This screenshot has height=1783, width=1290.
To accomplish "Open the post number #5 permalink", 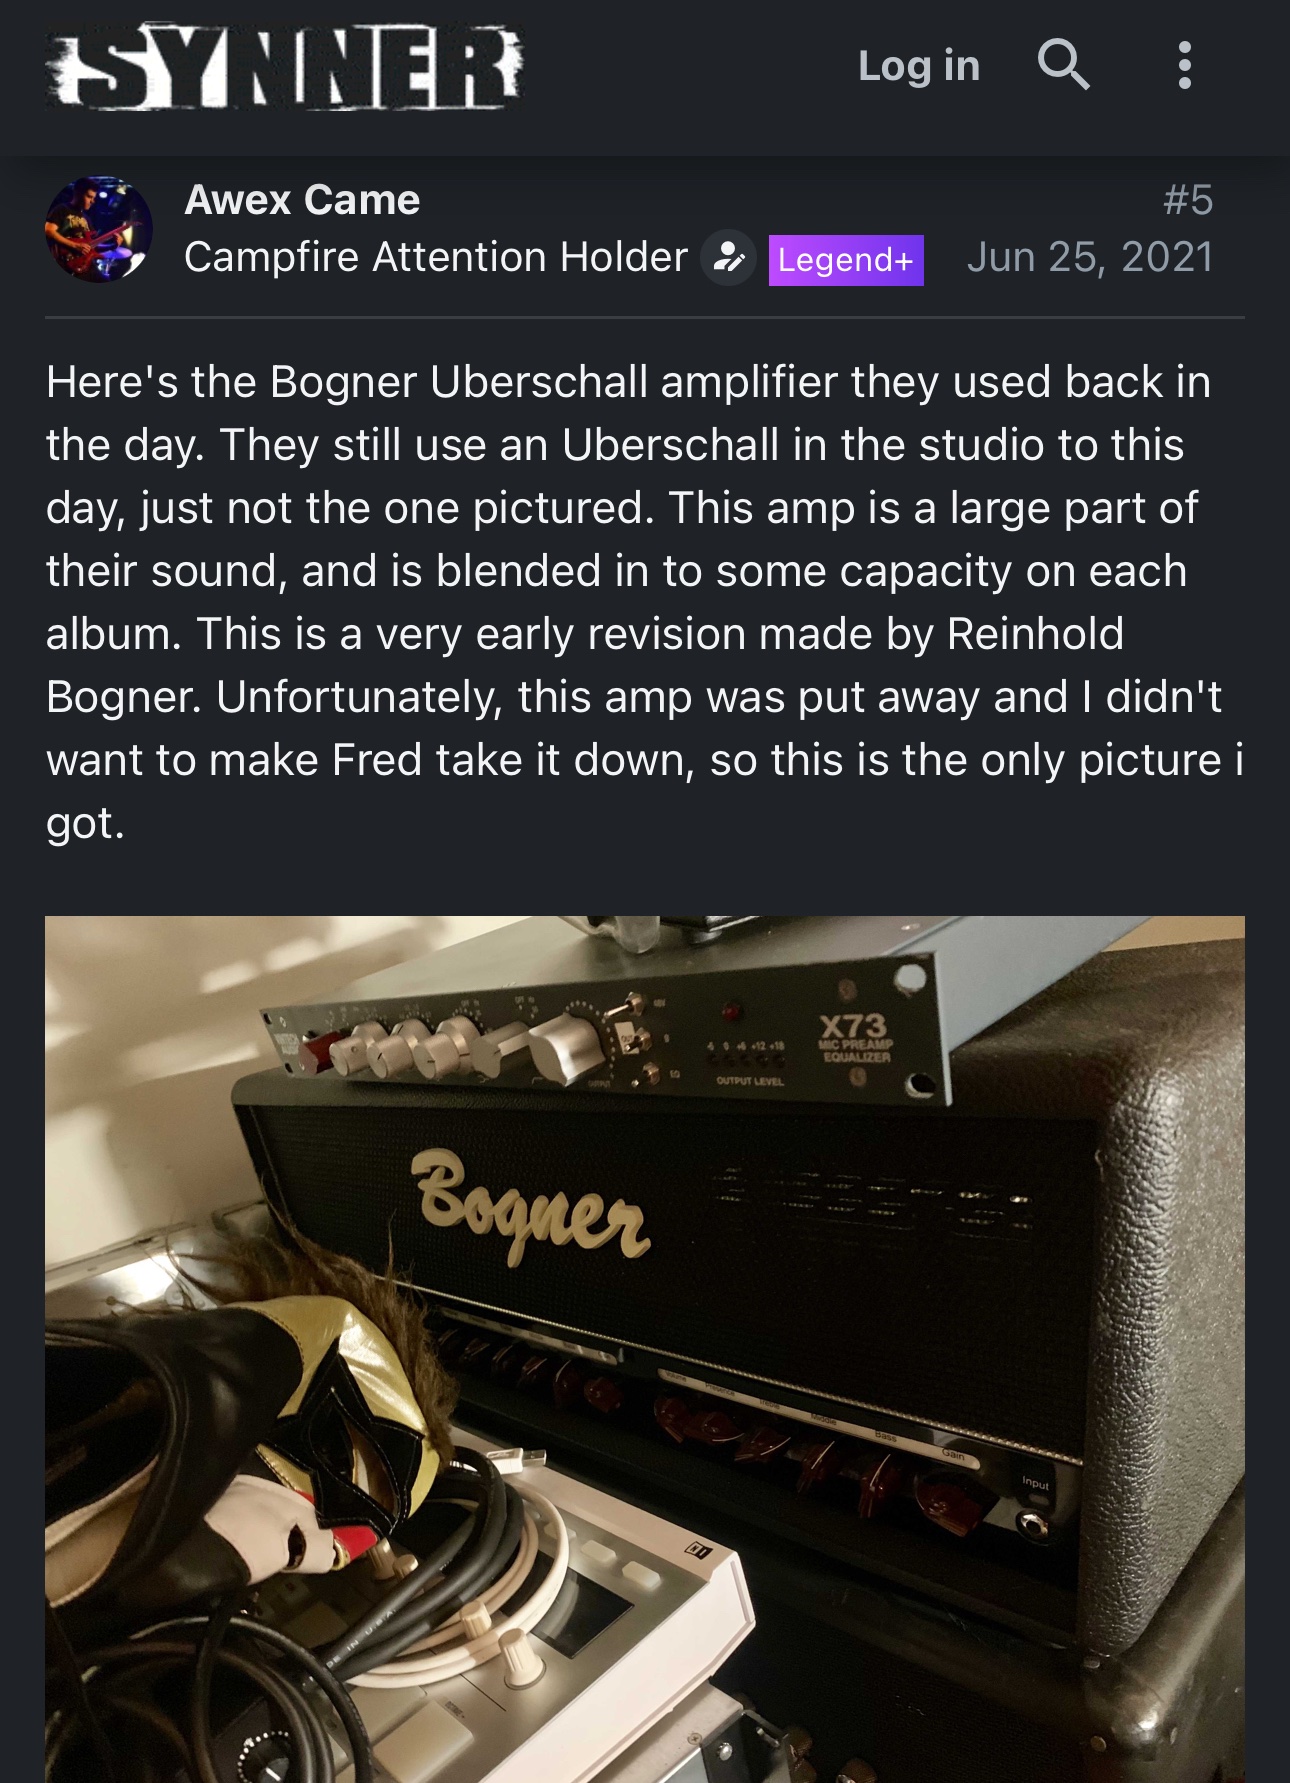I will pos(1188,200).
